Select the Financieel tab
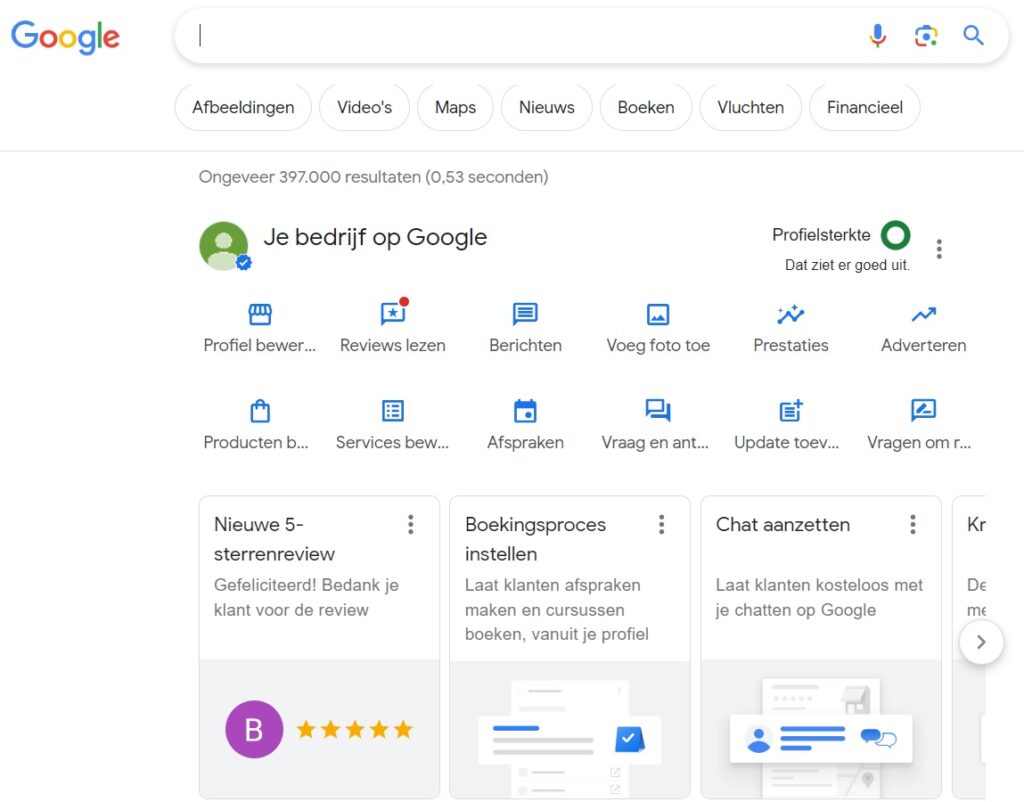 (865, 107)
